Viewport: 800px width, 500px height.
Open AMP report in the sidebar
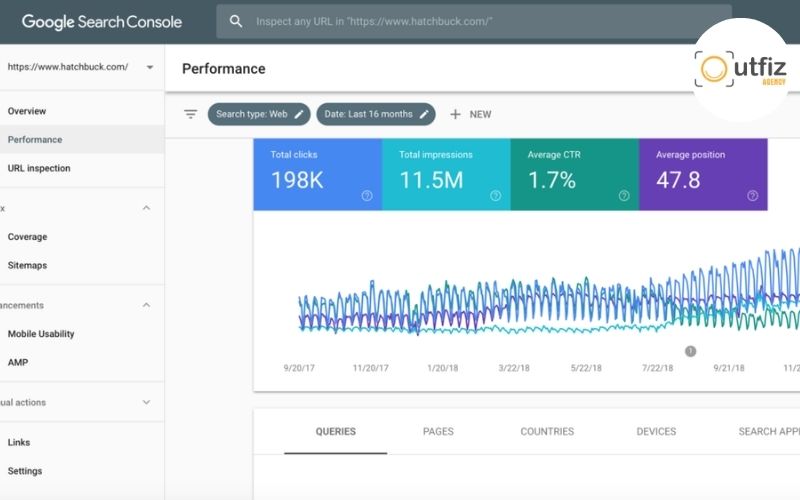pyautogui.click(x=82, y=362)
